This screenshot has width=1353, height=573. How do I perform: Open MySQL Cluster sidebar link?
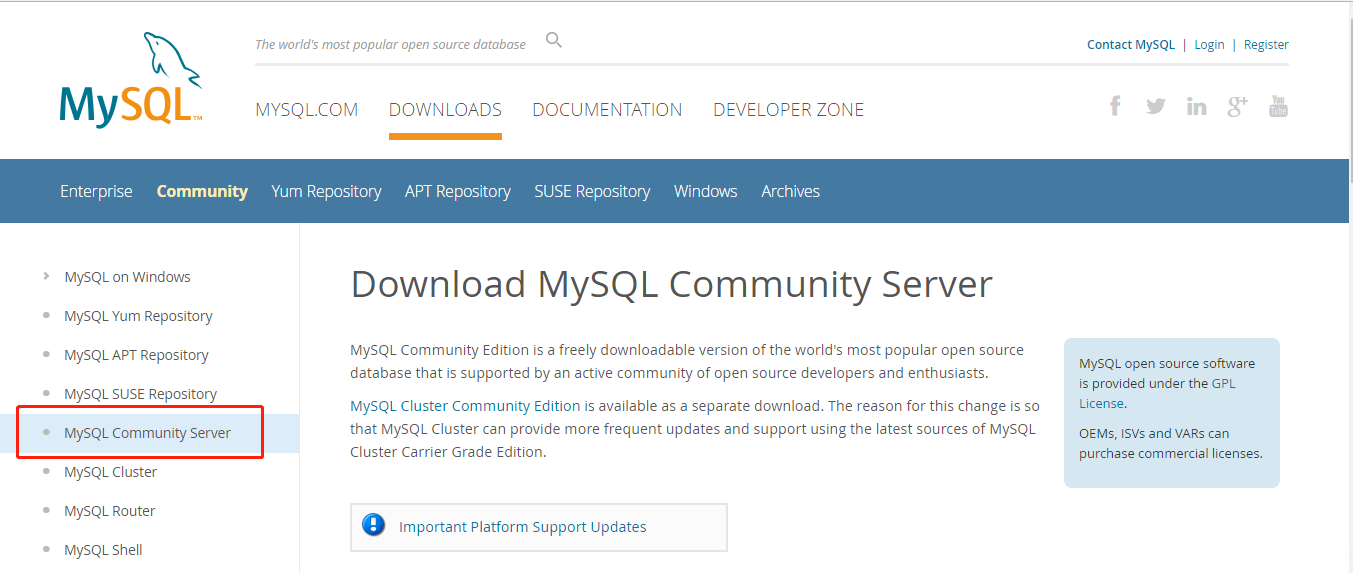pos(110,472)
